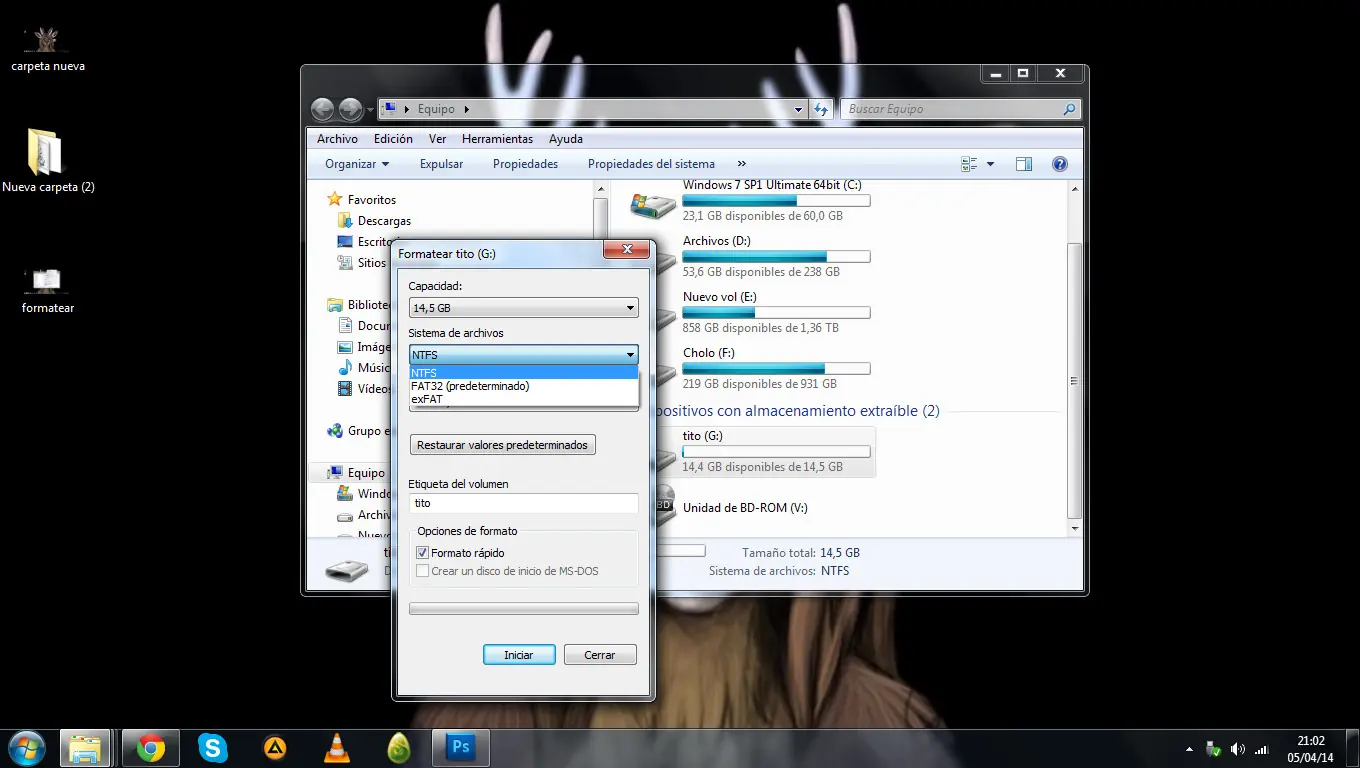Viewport: 1360px width, 768px height.
Task: Click Equipo breadcrumb in the address bar
Action: [436, 109]
